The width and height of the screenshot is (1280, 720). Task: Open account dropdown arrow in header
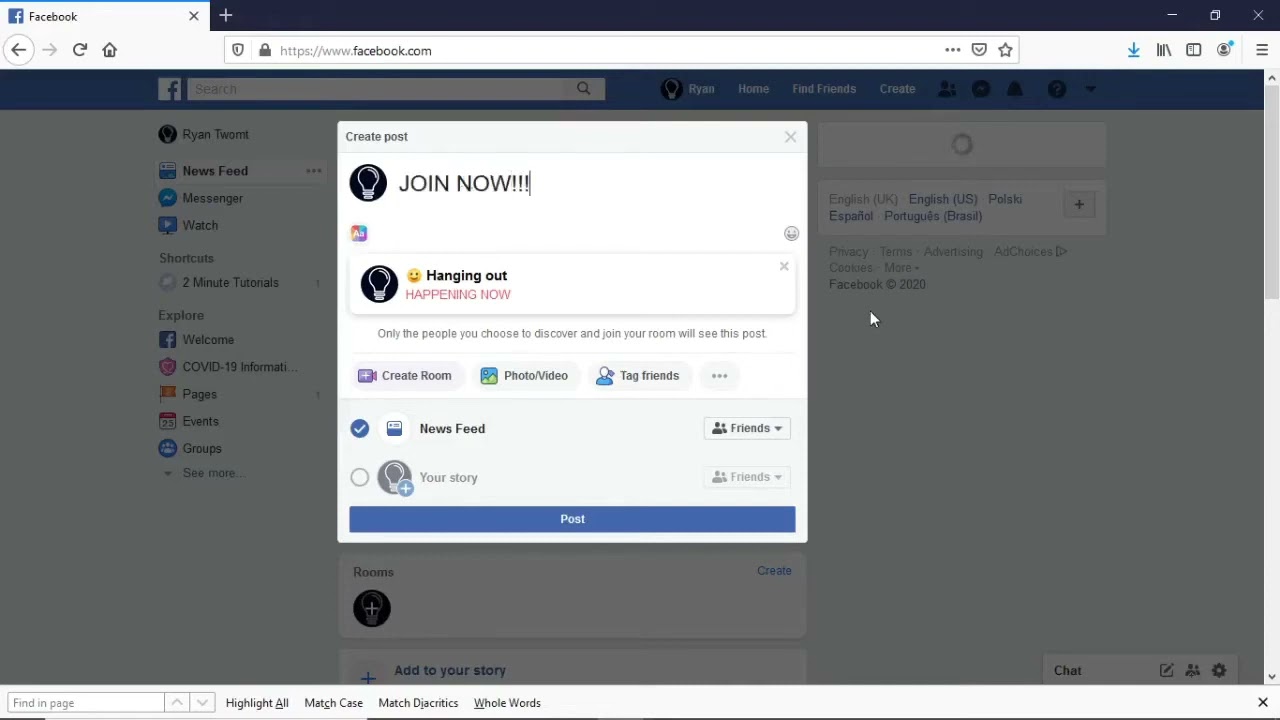click(1091, 89)
